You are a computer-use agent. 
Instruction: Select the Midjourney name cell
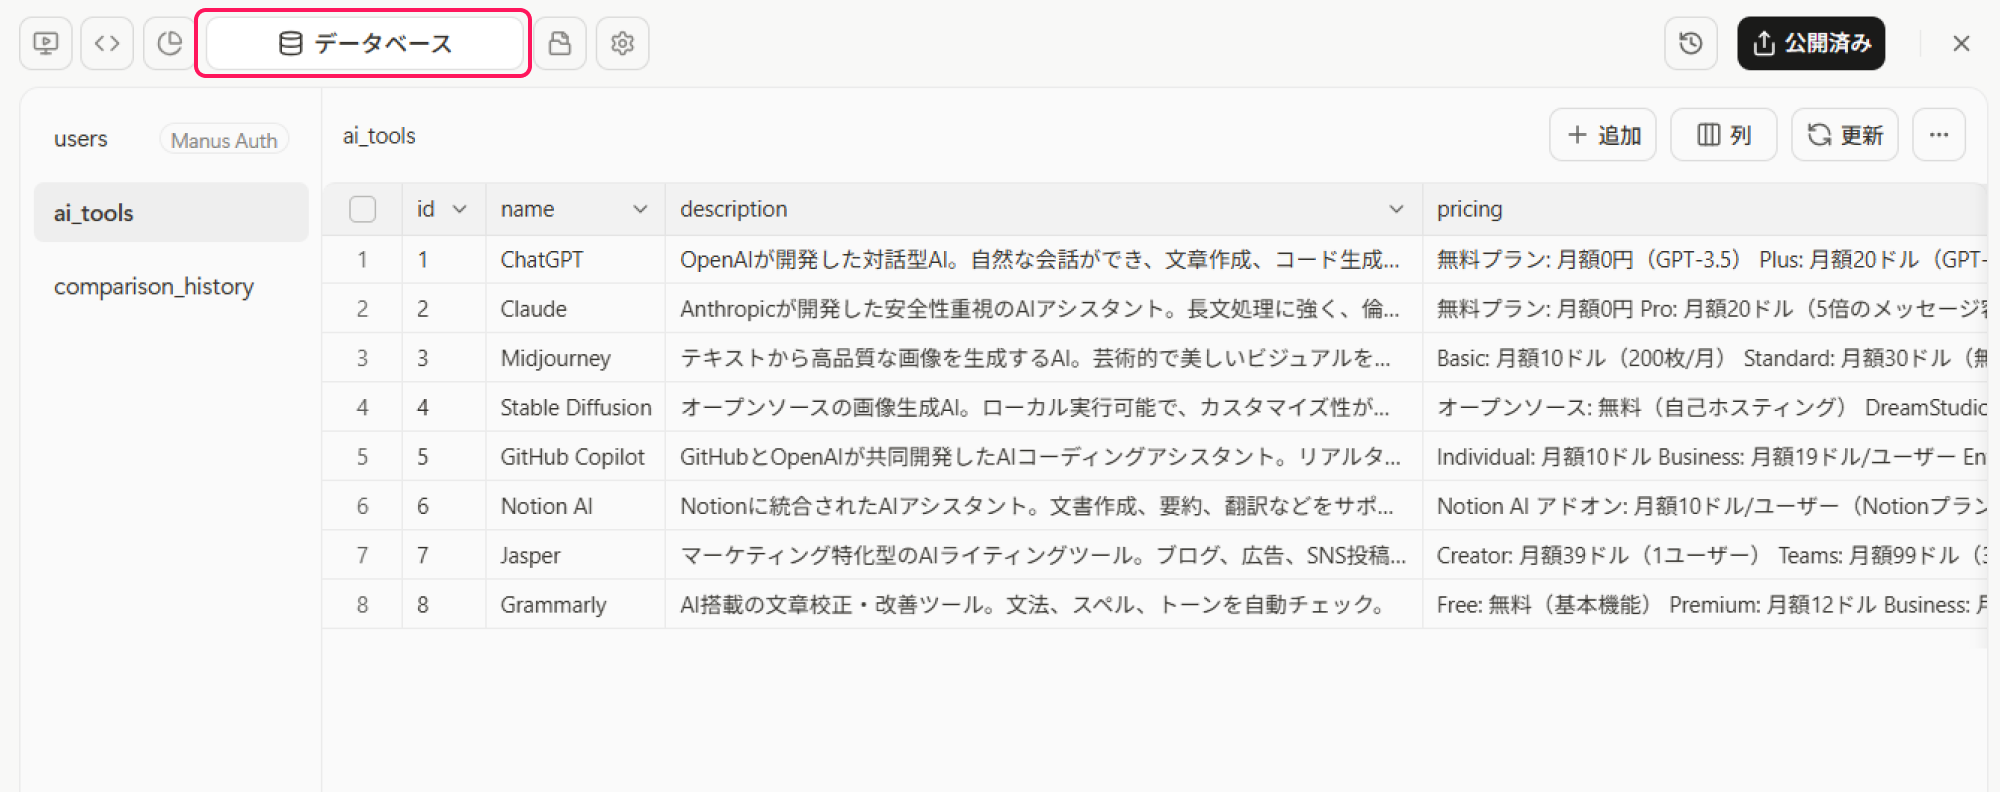555,358
